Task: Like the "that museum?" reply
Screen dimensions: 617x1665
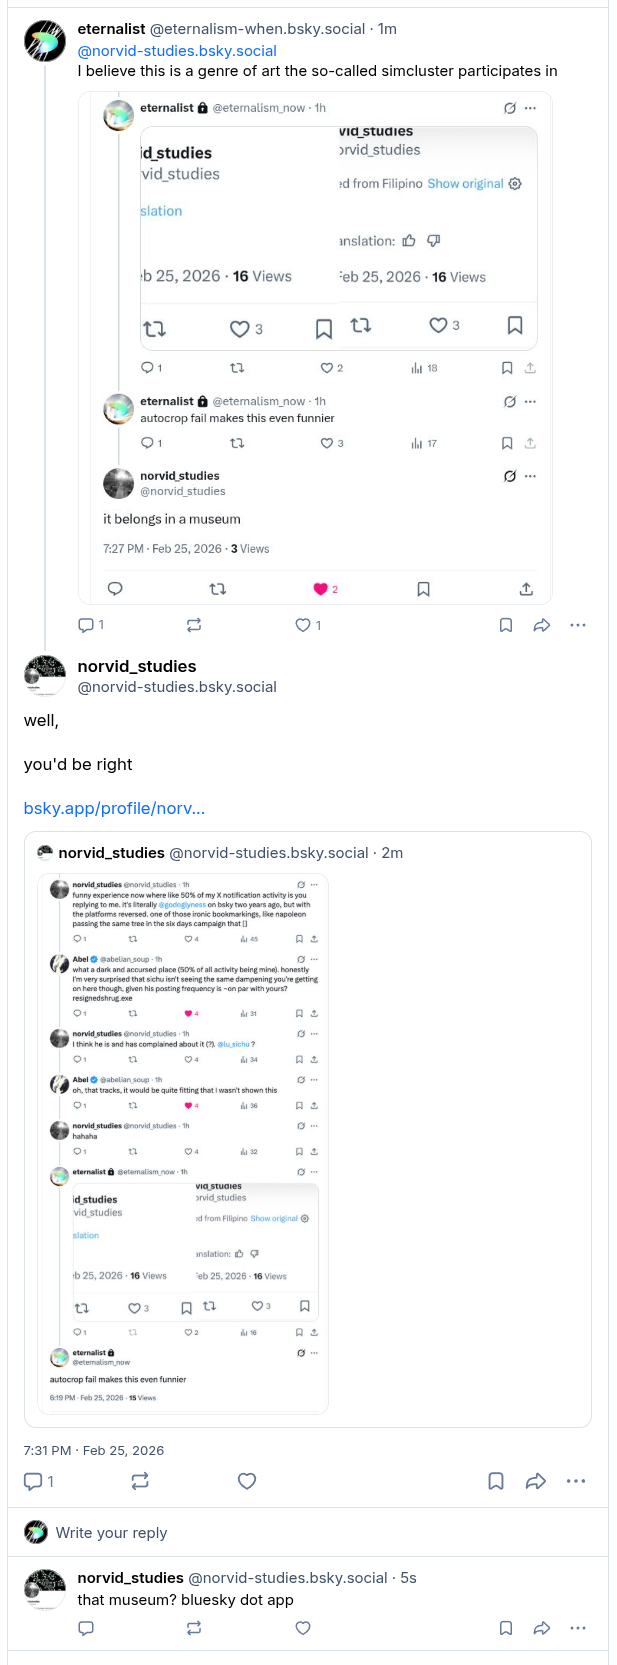Action: pyautogui.click(x=303, y=1628)
